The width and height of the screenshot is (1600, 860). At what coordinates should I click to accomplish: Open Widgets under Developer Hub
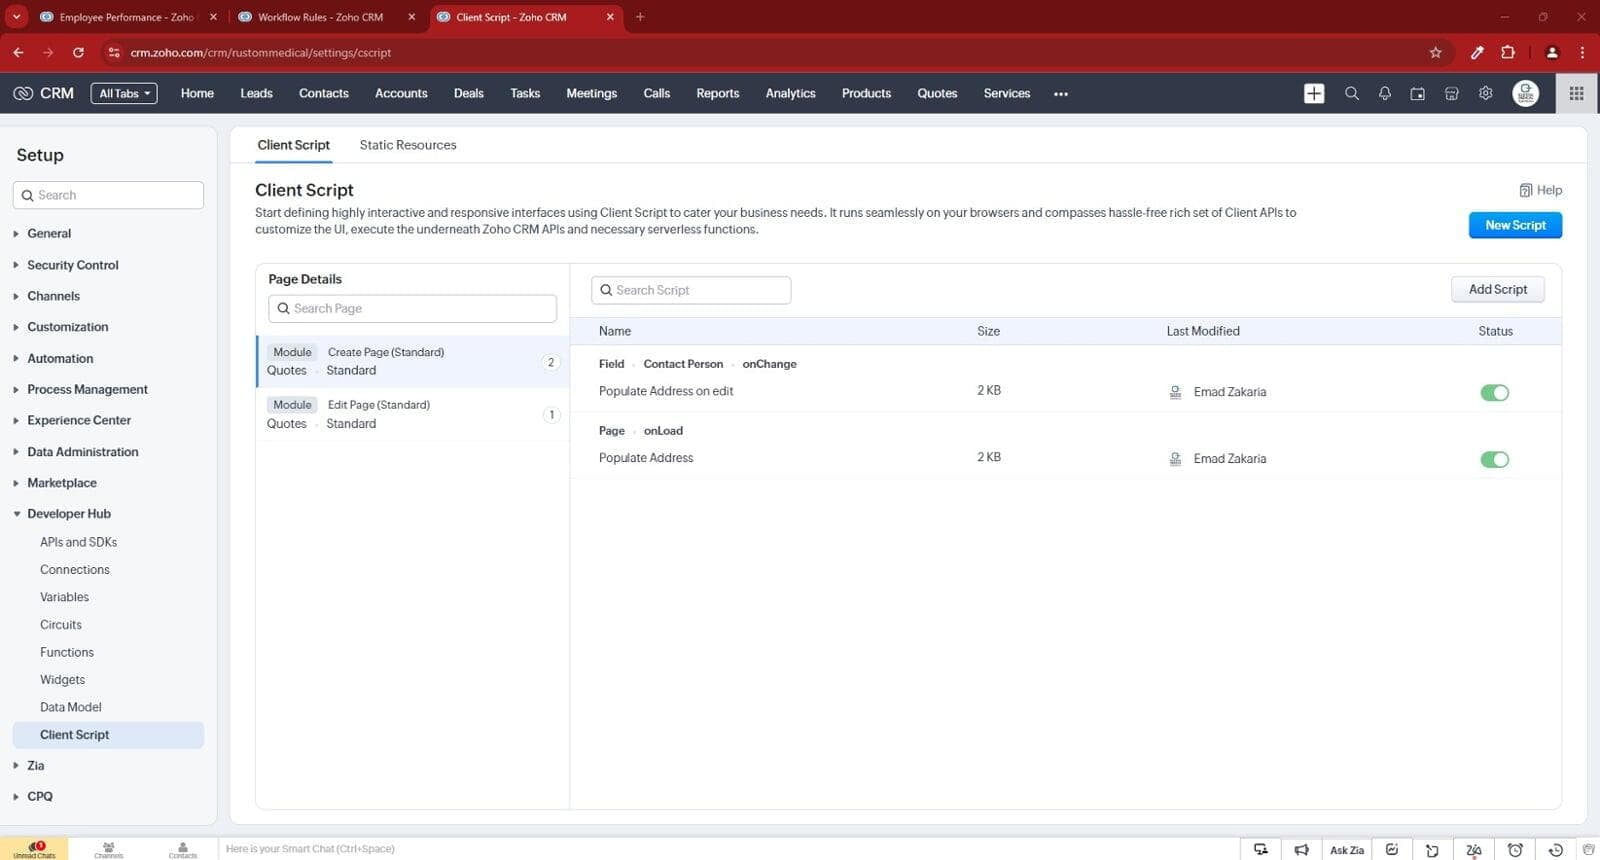point(62,680)
